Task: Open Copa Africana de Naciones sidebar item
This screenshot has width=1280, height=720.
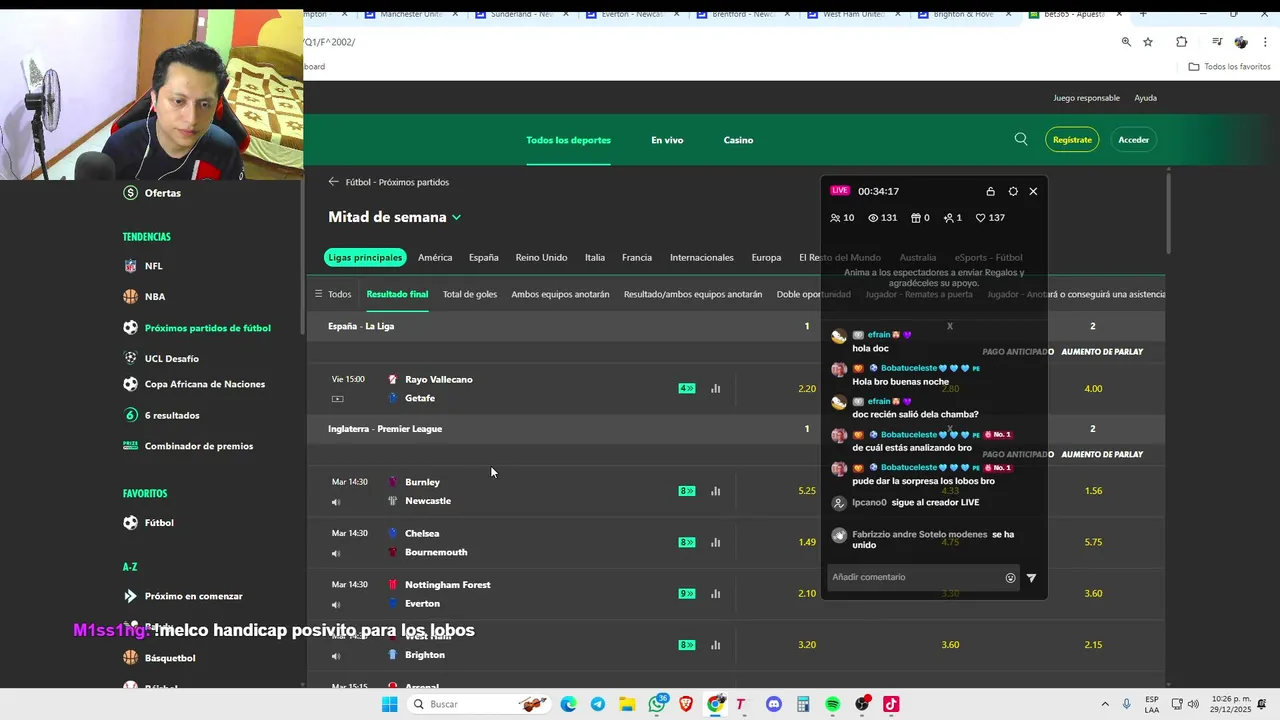Action: point(194,384)
